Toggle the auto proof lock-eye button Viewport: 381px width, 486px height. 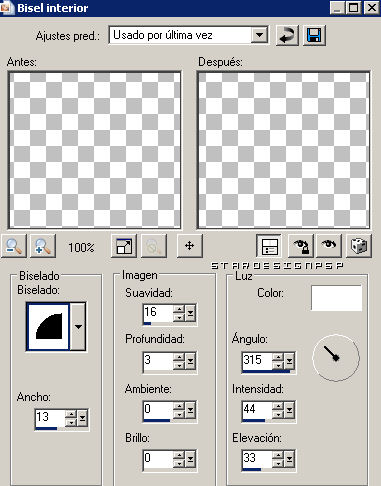point(300,246)
